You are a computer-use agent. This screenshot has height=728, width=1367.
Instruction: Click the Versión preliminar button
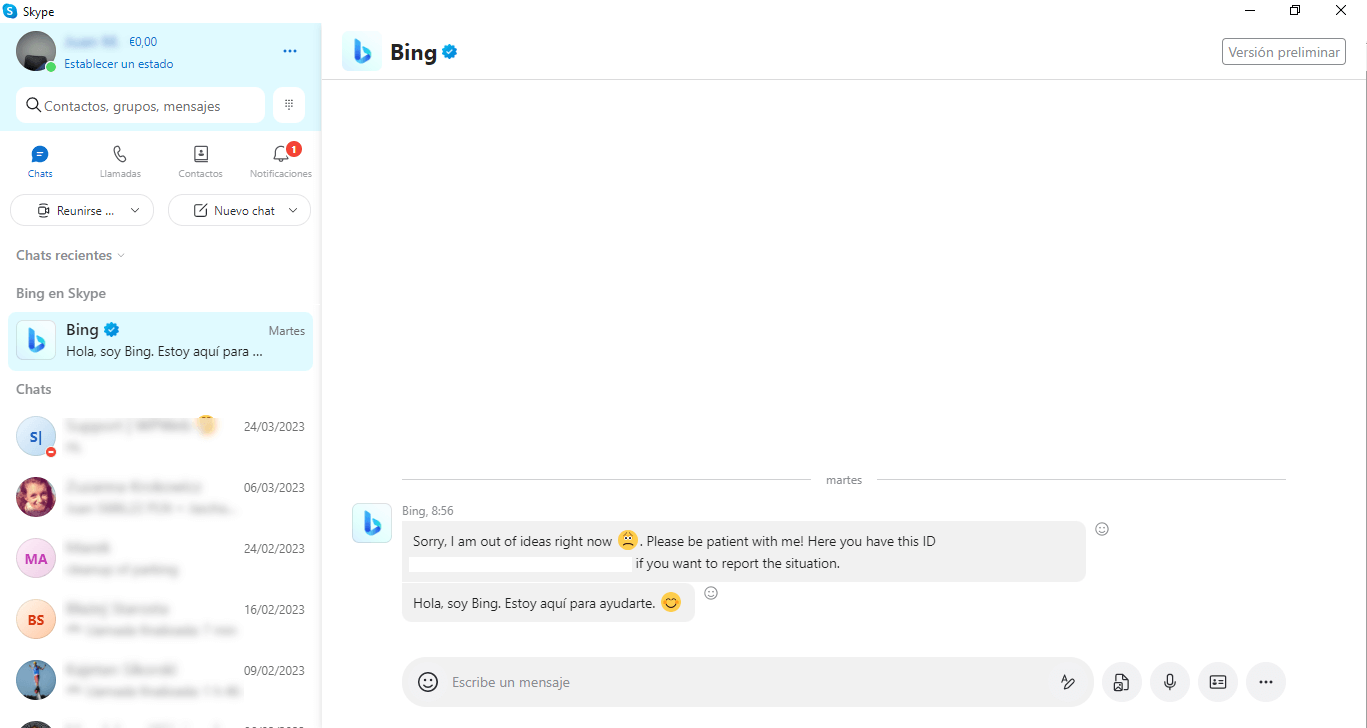point(1284,52)
